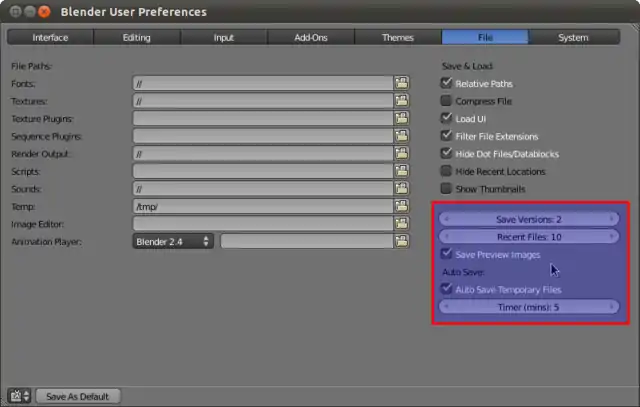Enable the Compress File checkbox
Image resolution: width=640 pixels, height=407 pixels.
(447, 101)
